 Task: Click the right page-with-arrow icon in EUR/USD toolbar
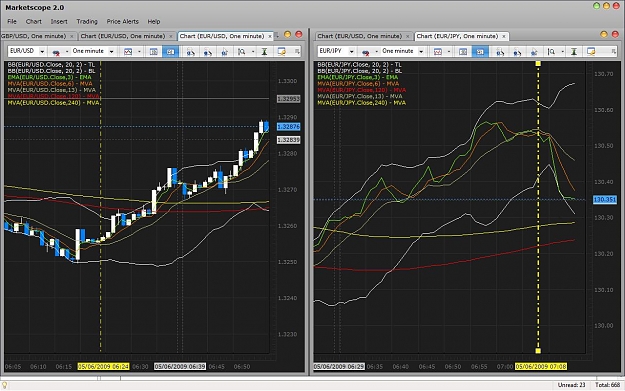208,52
